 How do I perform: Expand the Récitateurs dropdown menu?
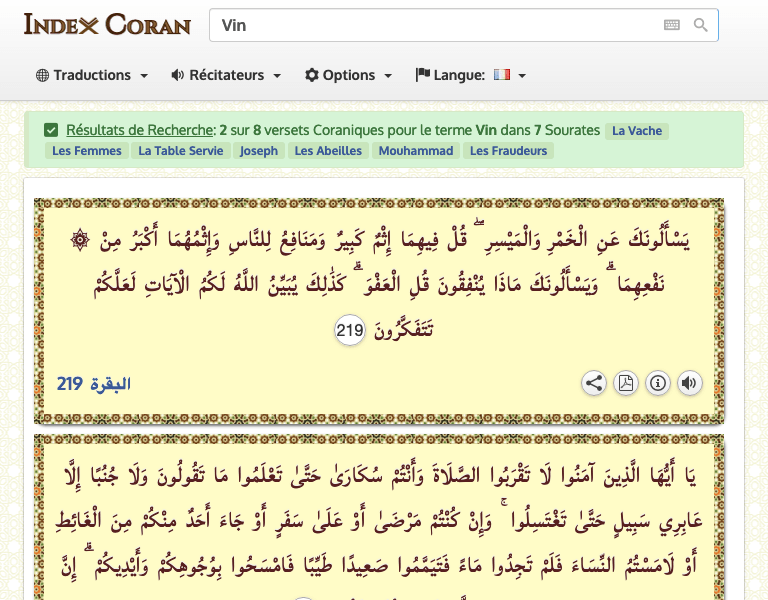[226, 75]
